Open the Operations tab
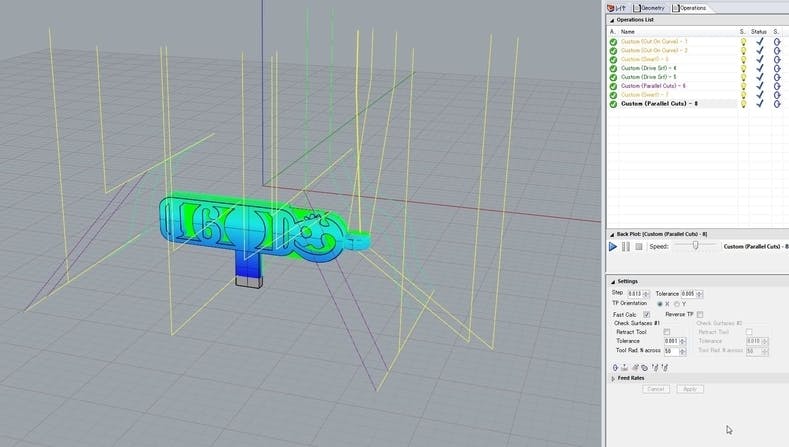 click(690, 7)
